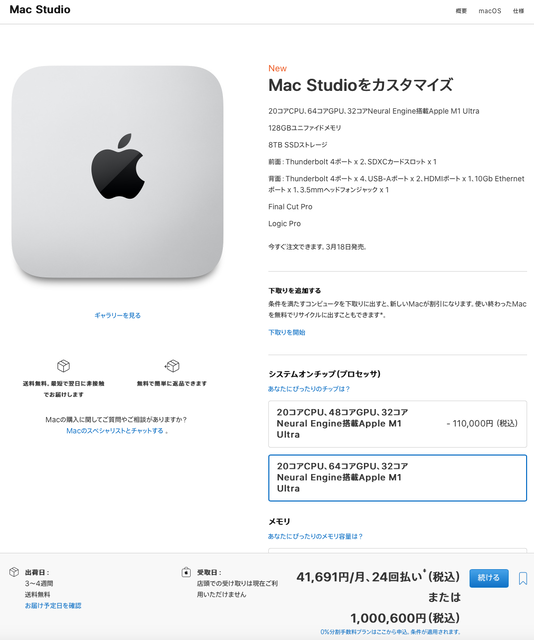
Task: Open あなたにぴったりのチップは? link
Action: tap(309, 389)
